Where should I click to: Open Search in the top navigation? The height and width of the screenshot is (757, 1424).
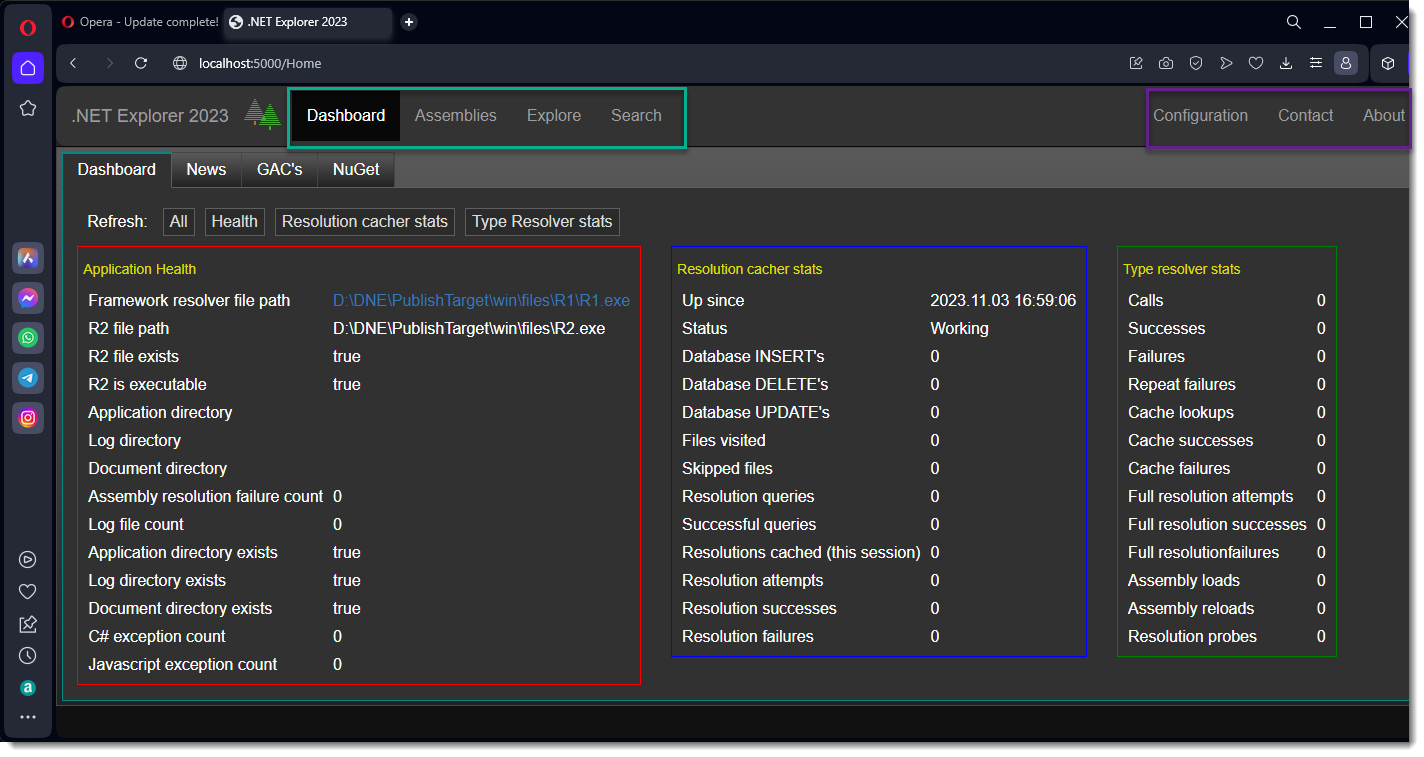click(636, 116)
